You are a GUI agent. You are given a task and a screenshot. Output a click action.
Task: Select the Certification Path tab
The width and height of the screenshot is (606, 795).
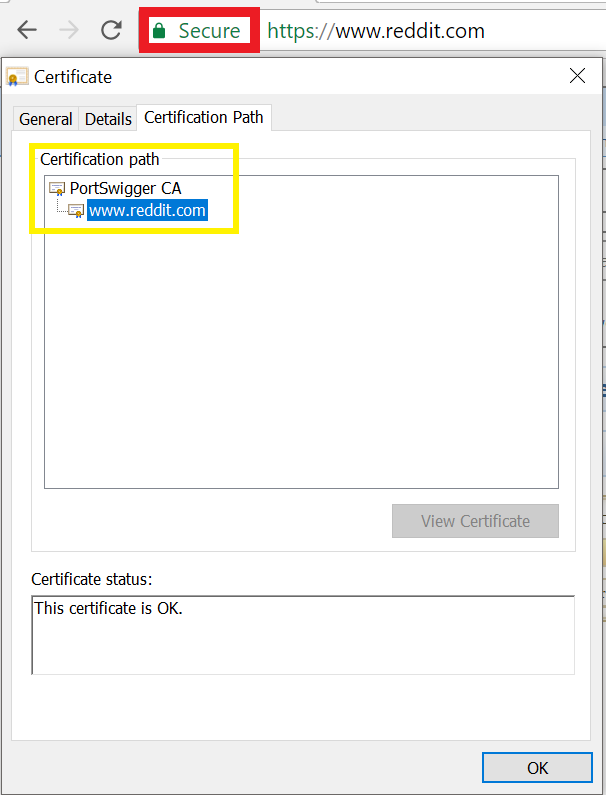tap(204, 118)
